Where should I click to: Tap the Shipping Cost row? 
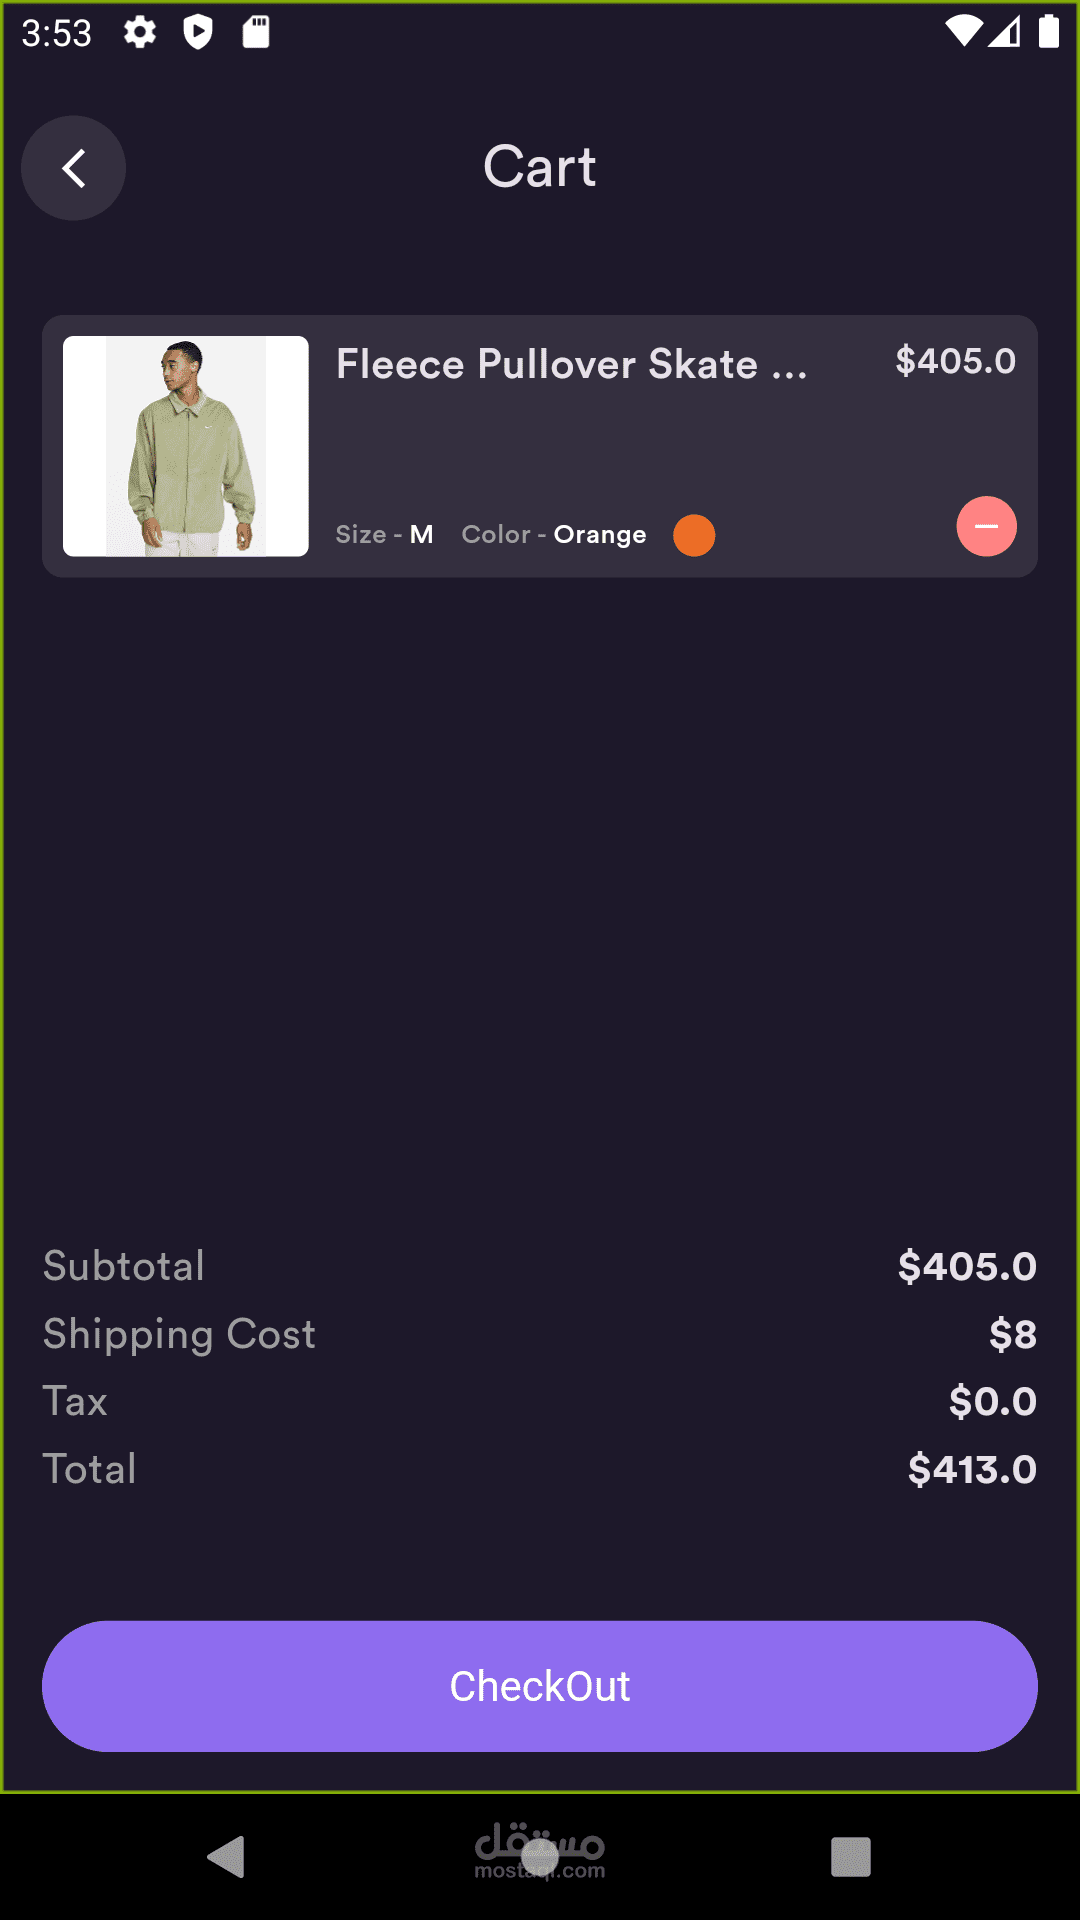540,1334
